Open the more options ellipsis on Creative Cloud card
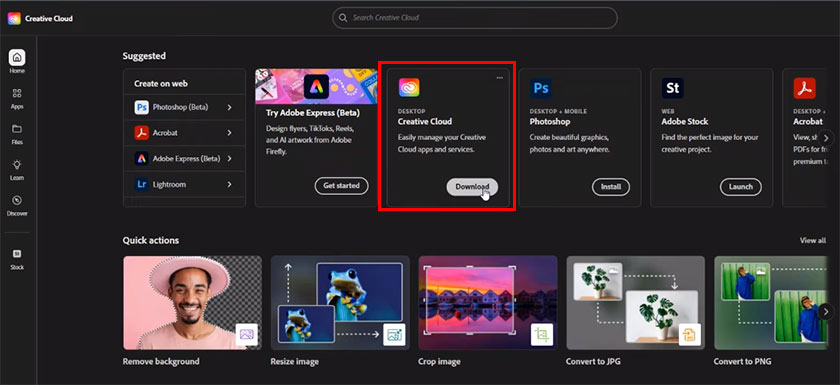840x385 pixels. pyautogui.click(x=499, y=78)
